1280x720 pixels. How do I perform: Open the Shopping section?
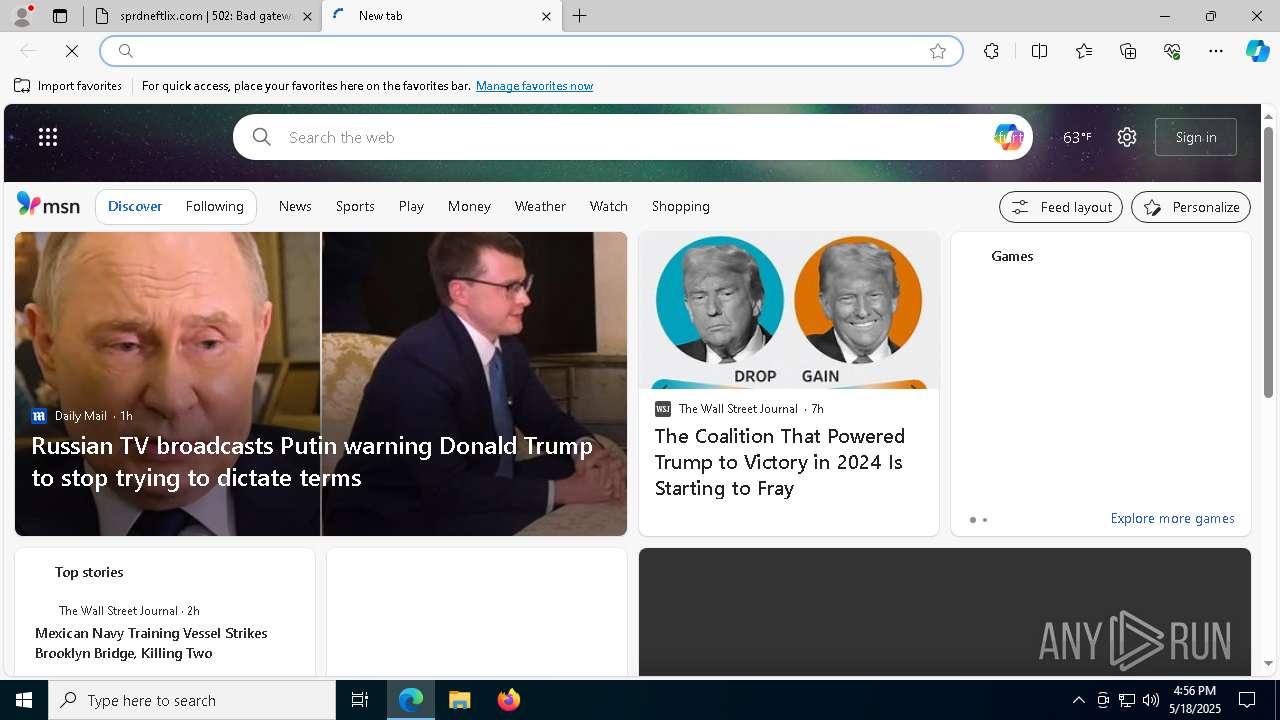681,206
